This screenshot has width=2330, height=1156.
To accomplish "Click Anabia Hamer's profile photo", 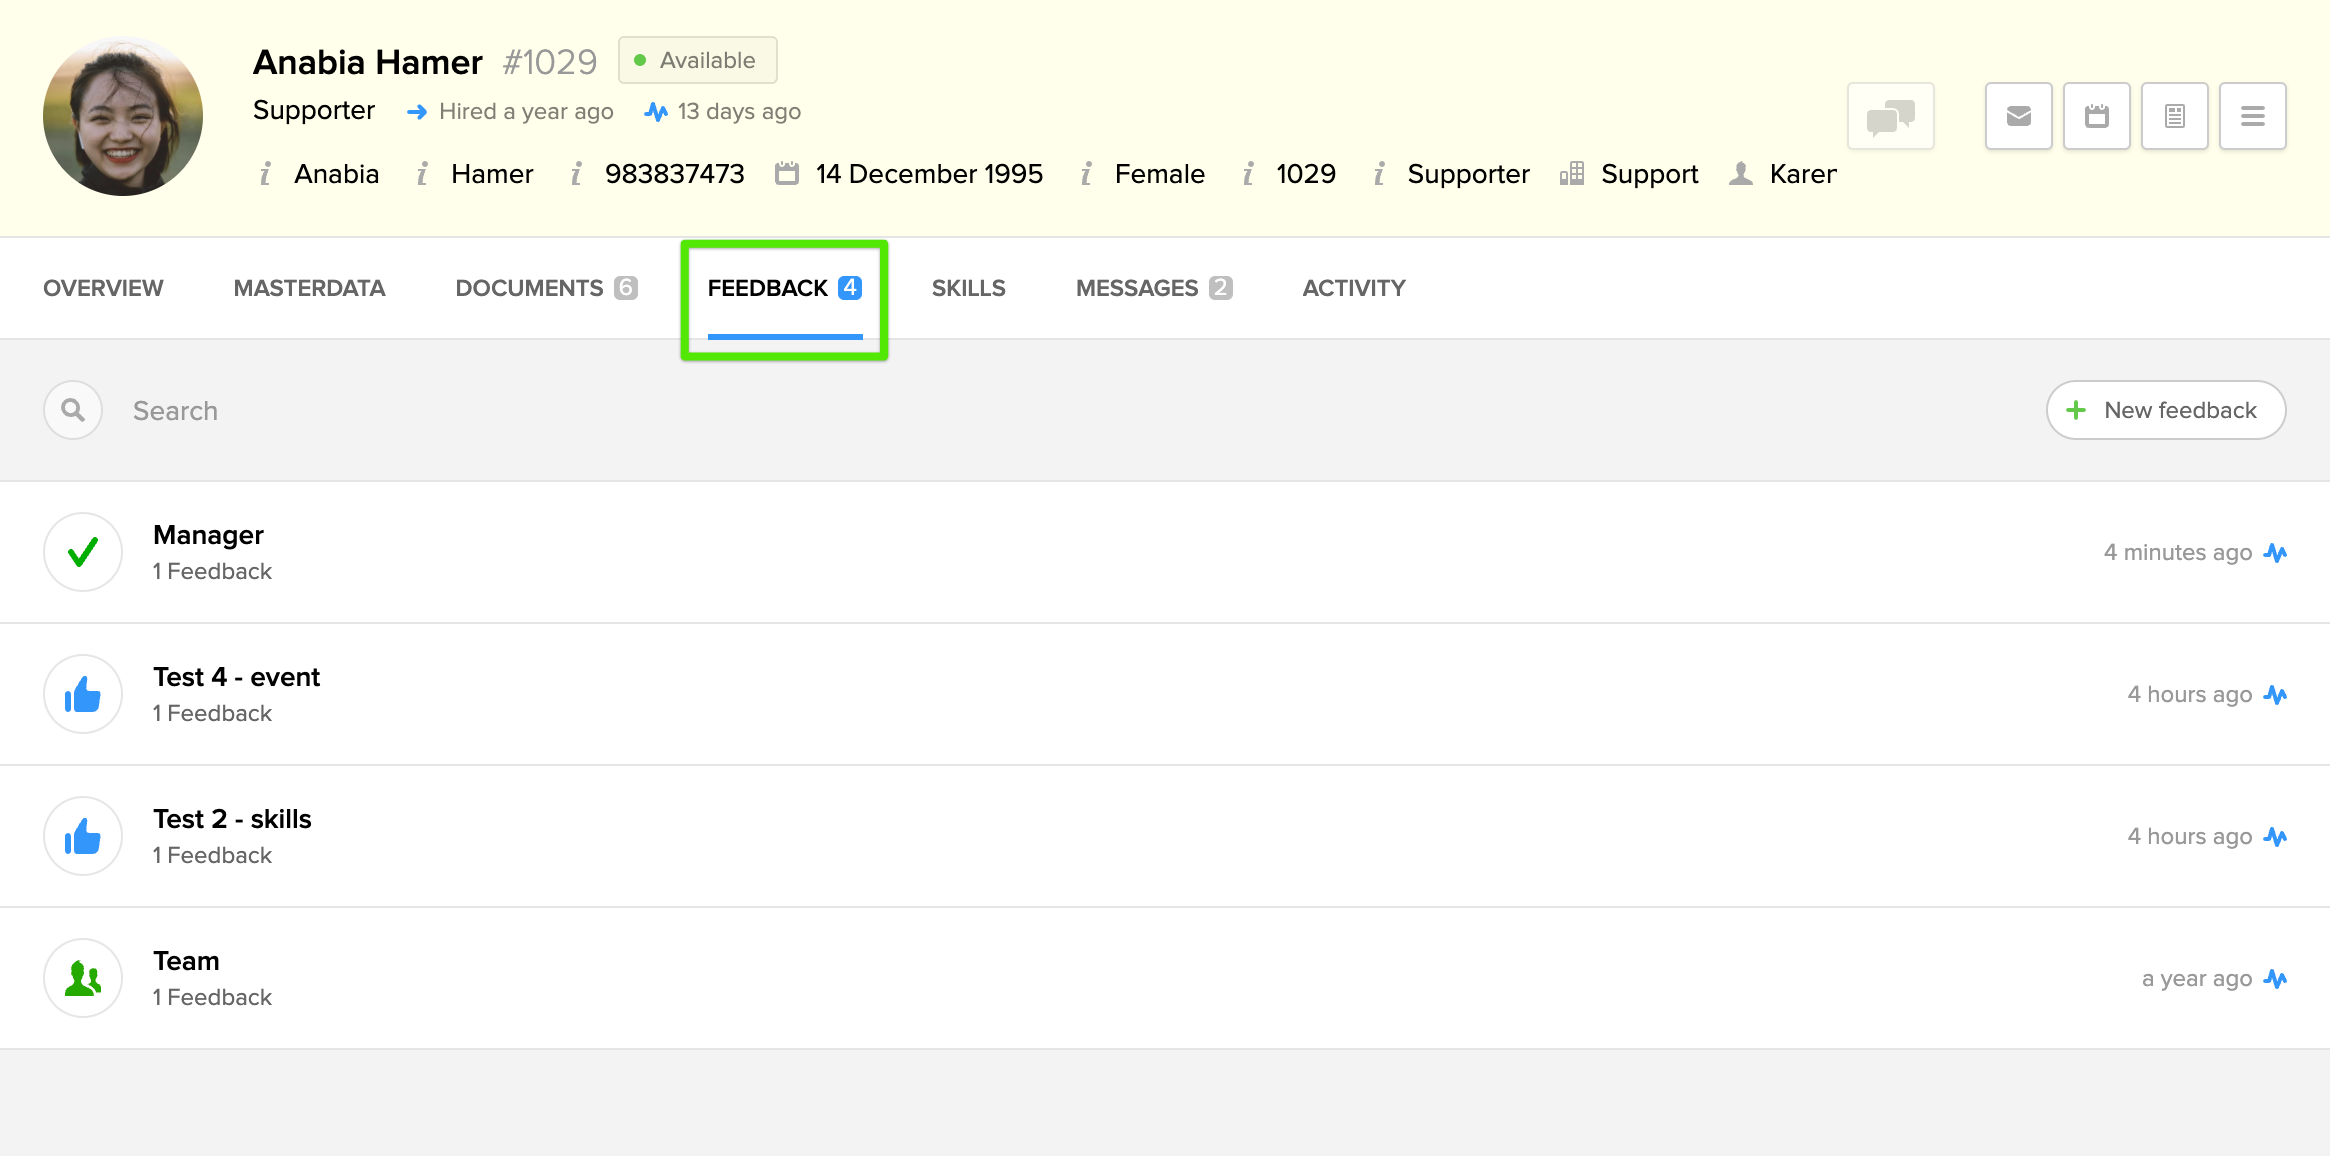I will 123,116.
